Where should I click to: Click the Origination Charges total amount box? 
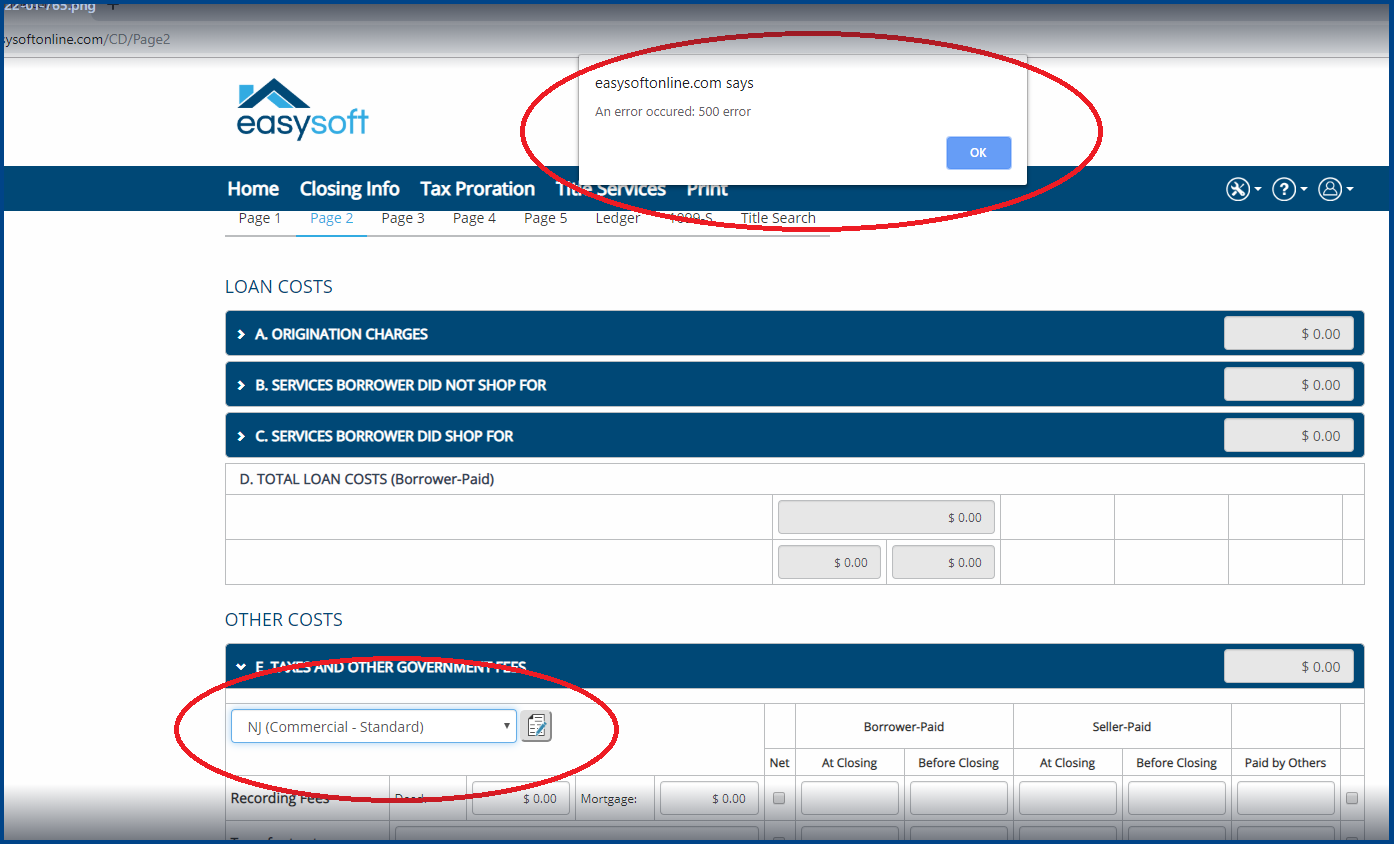tap(1289, 334)
